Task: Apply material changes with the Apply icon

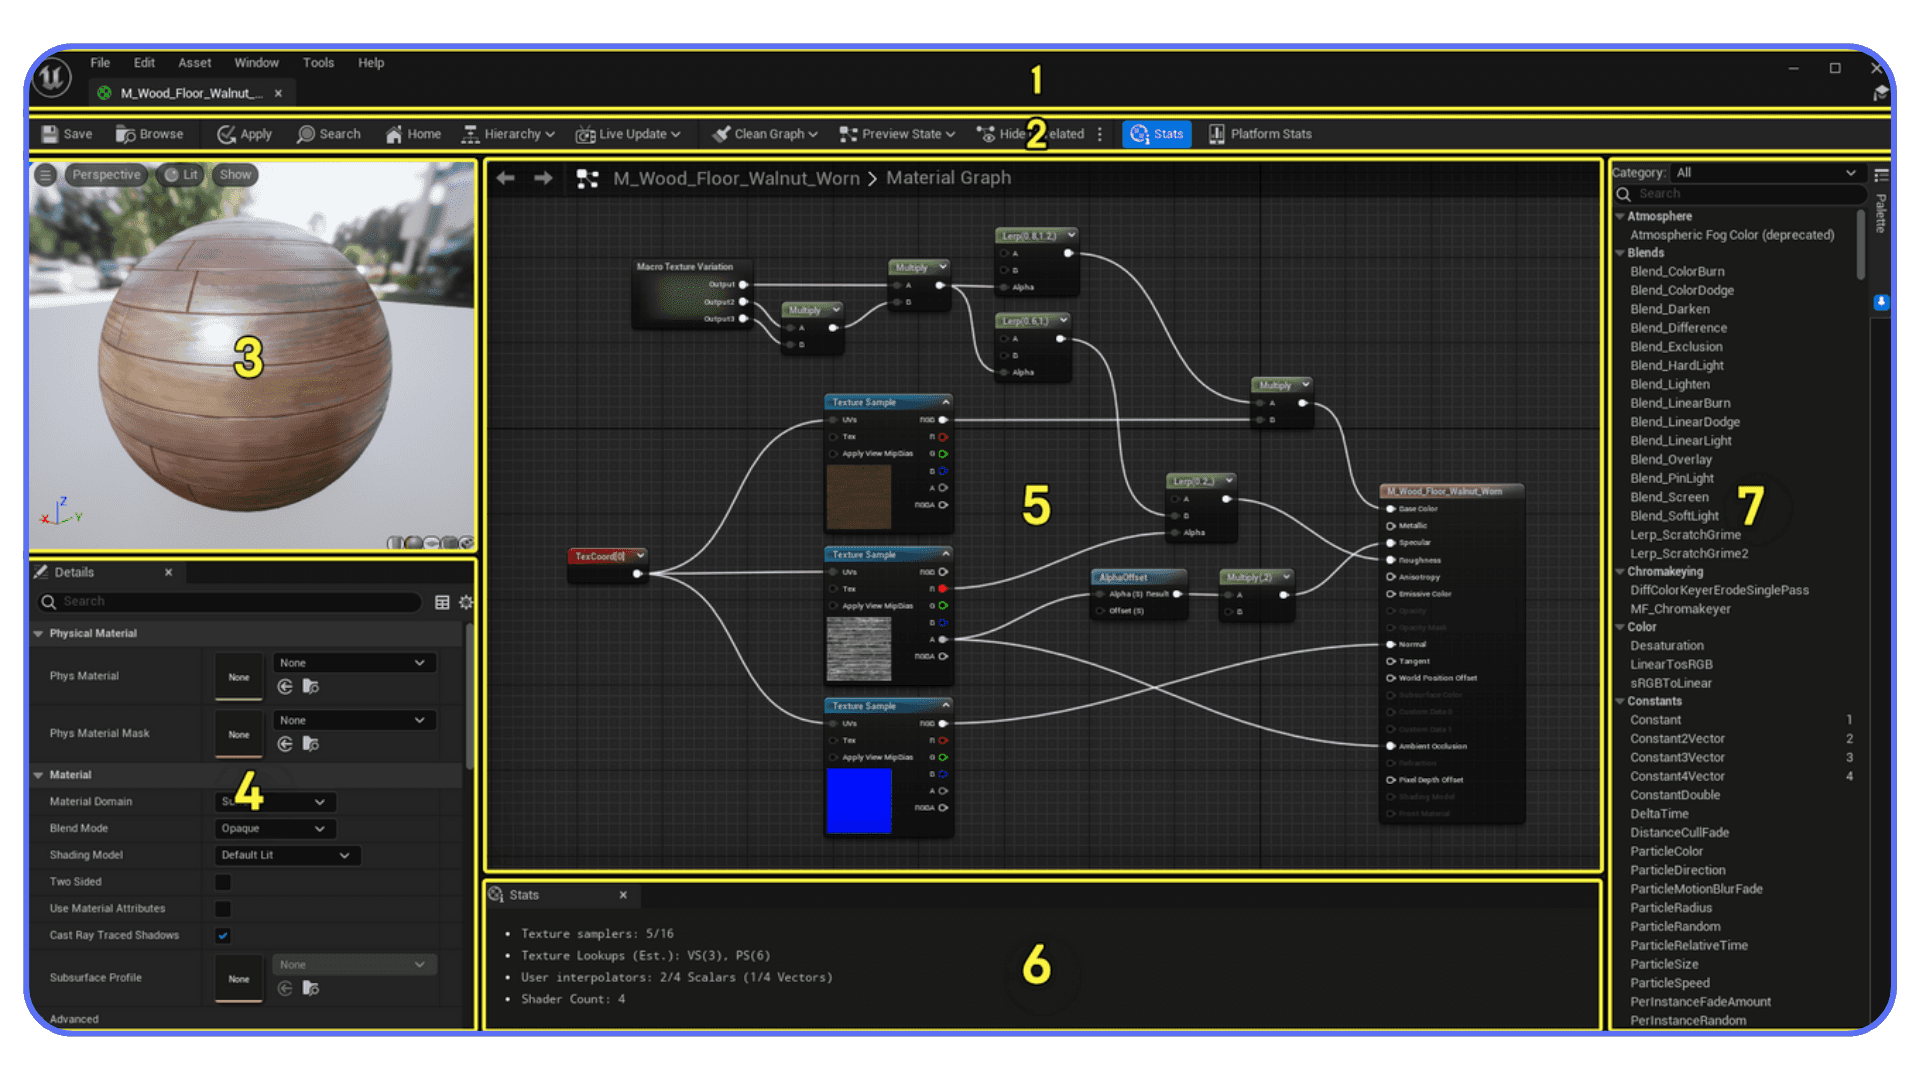Action: coord(227,134)
